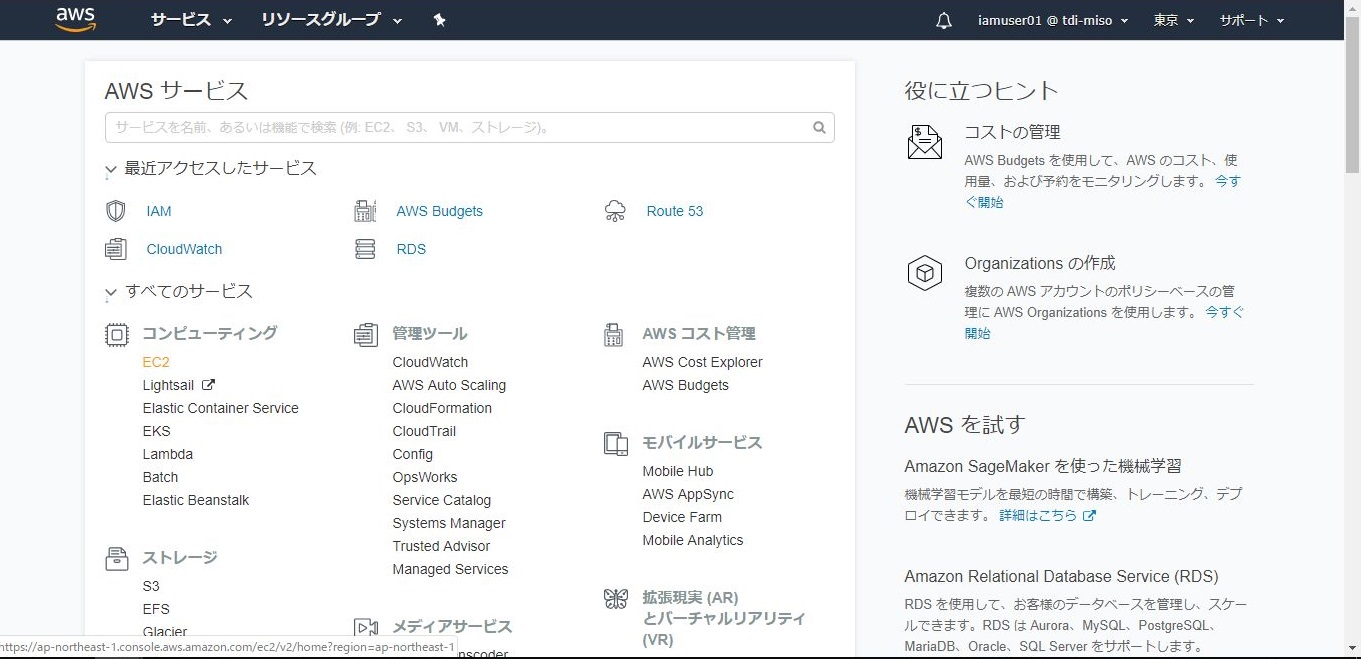Open the iamuser01 account dropdown
Screen dimensions: 1361x659
pyautogui.click(x=1052, y=20)
